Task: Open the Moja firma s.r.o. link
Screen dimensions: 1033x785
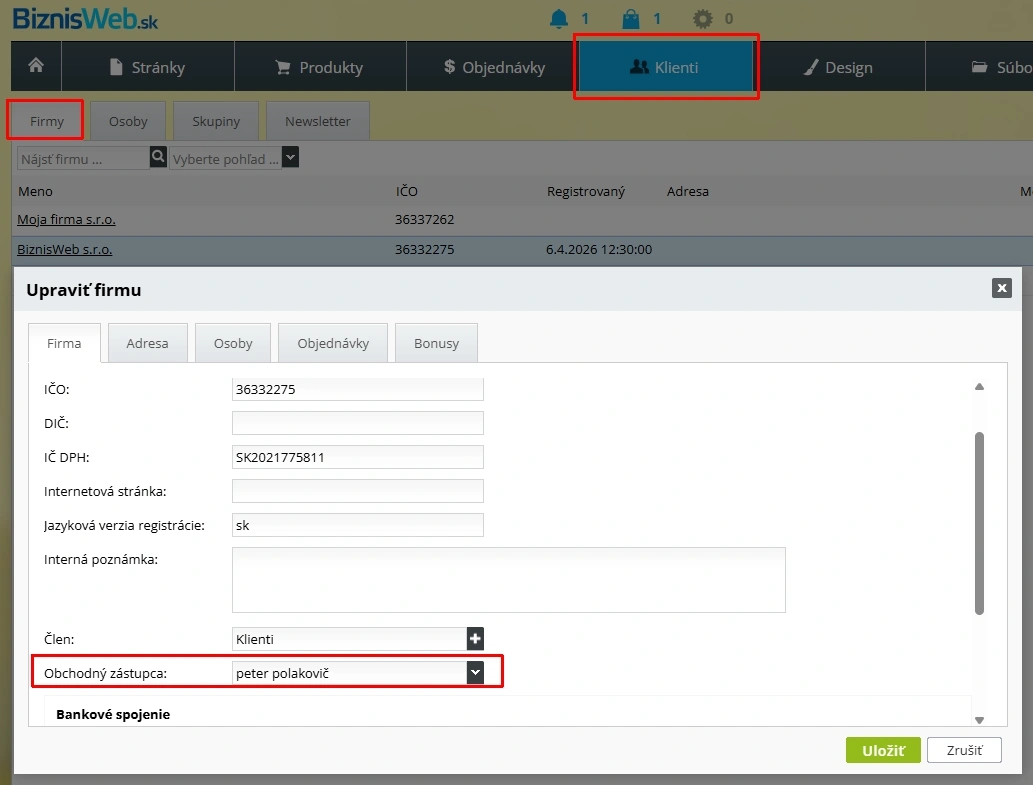Action: pyautogui.click(x=73, y=219)
